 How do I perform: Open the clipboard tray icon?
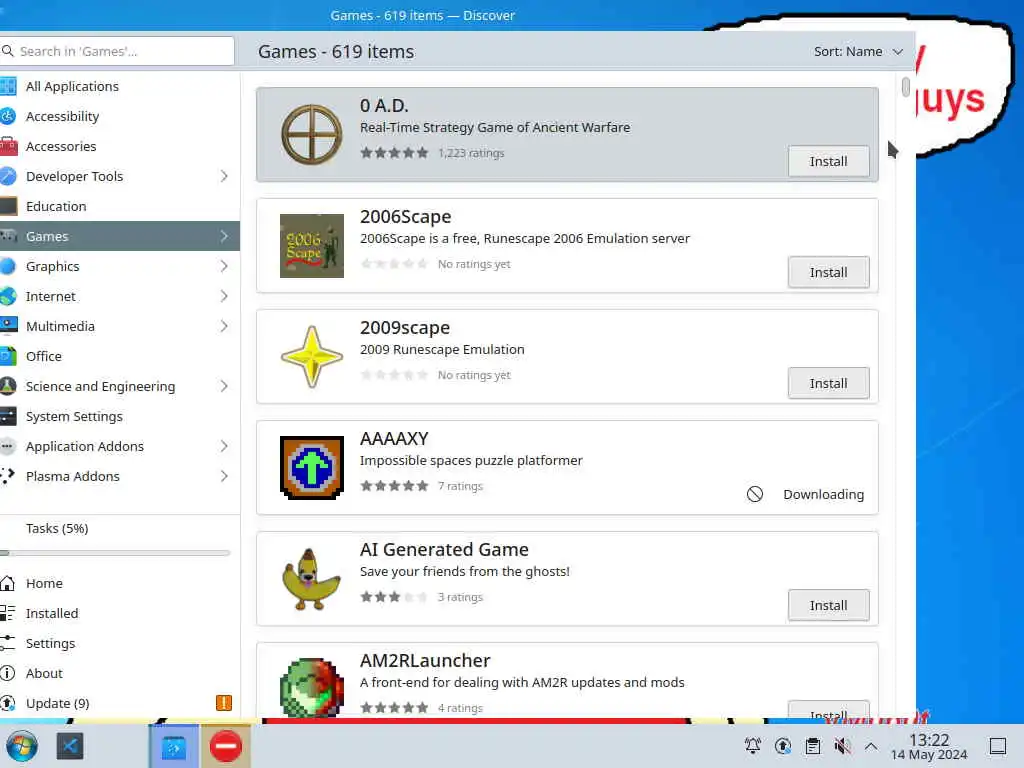click(812, 746)
